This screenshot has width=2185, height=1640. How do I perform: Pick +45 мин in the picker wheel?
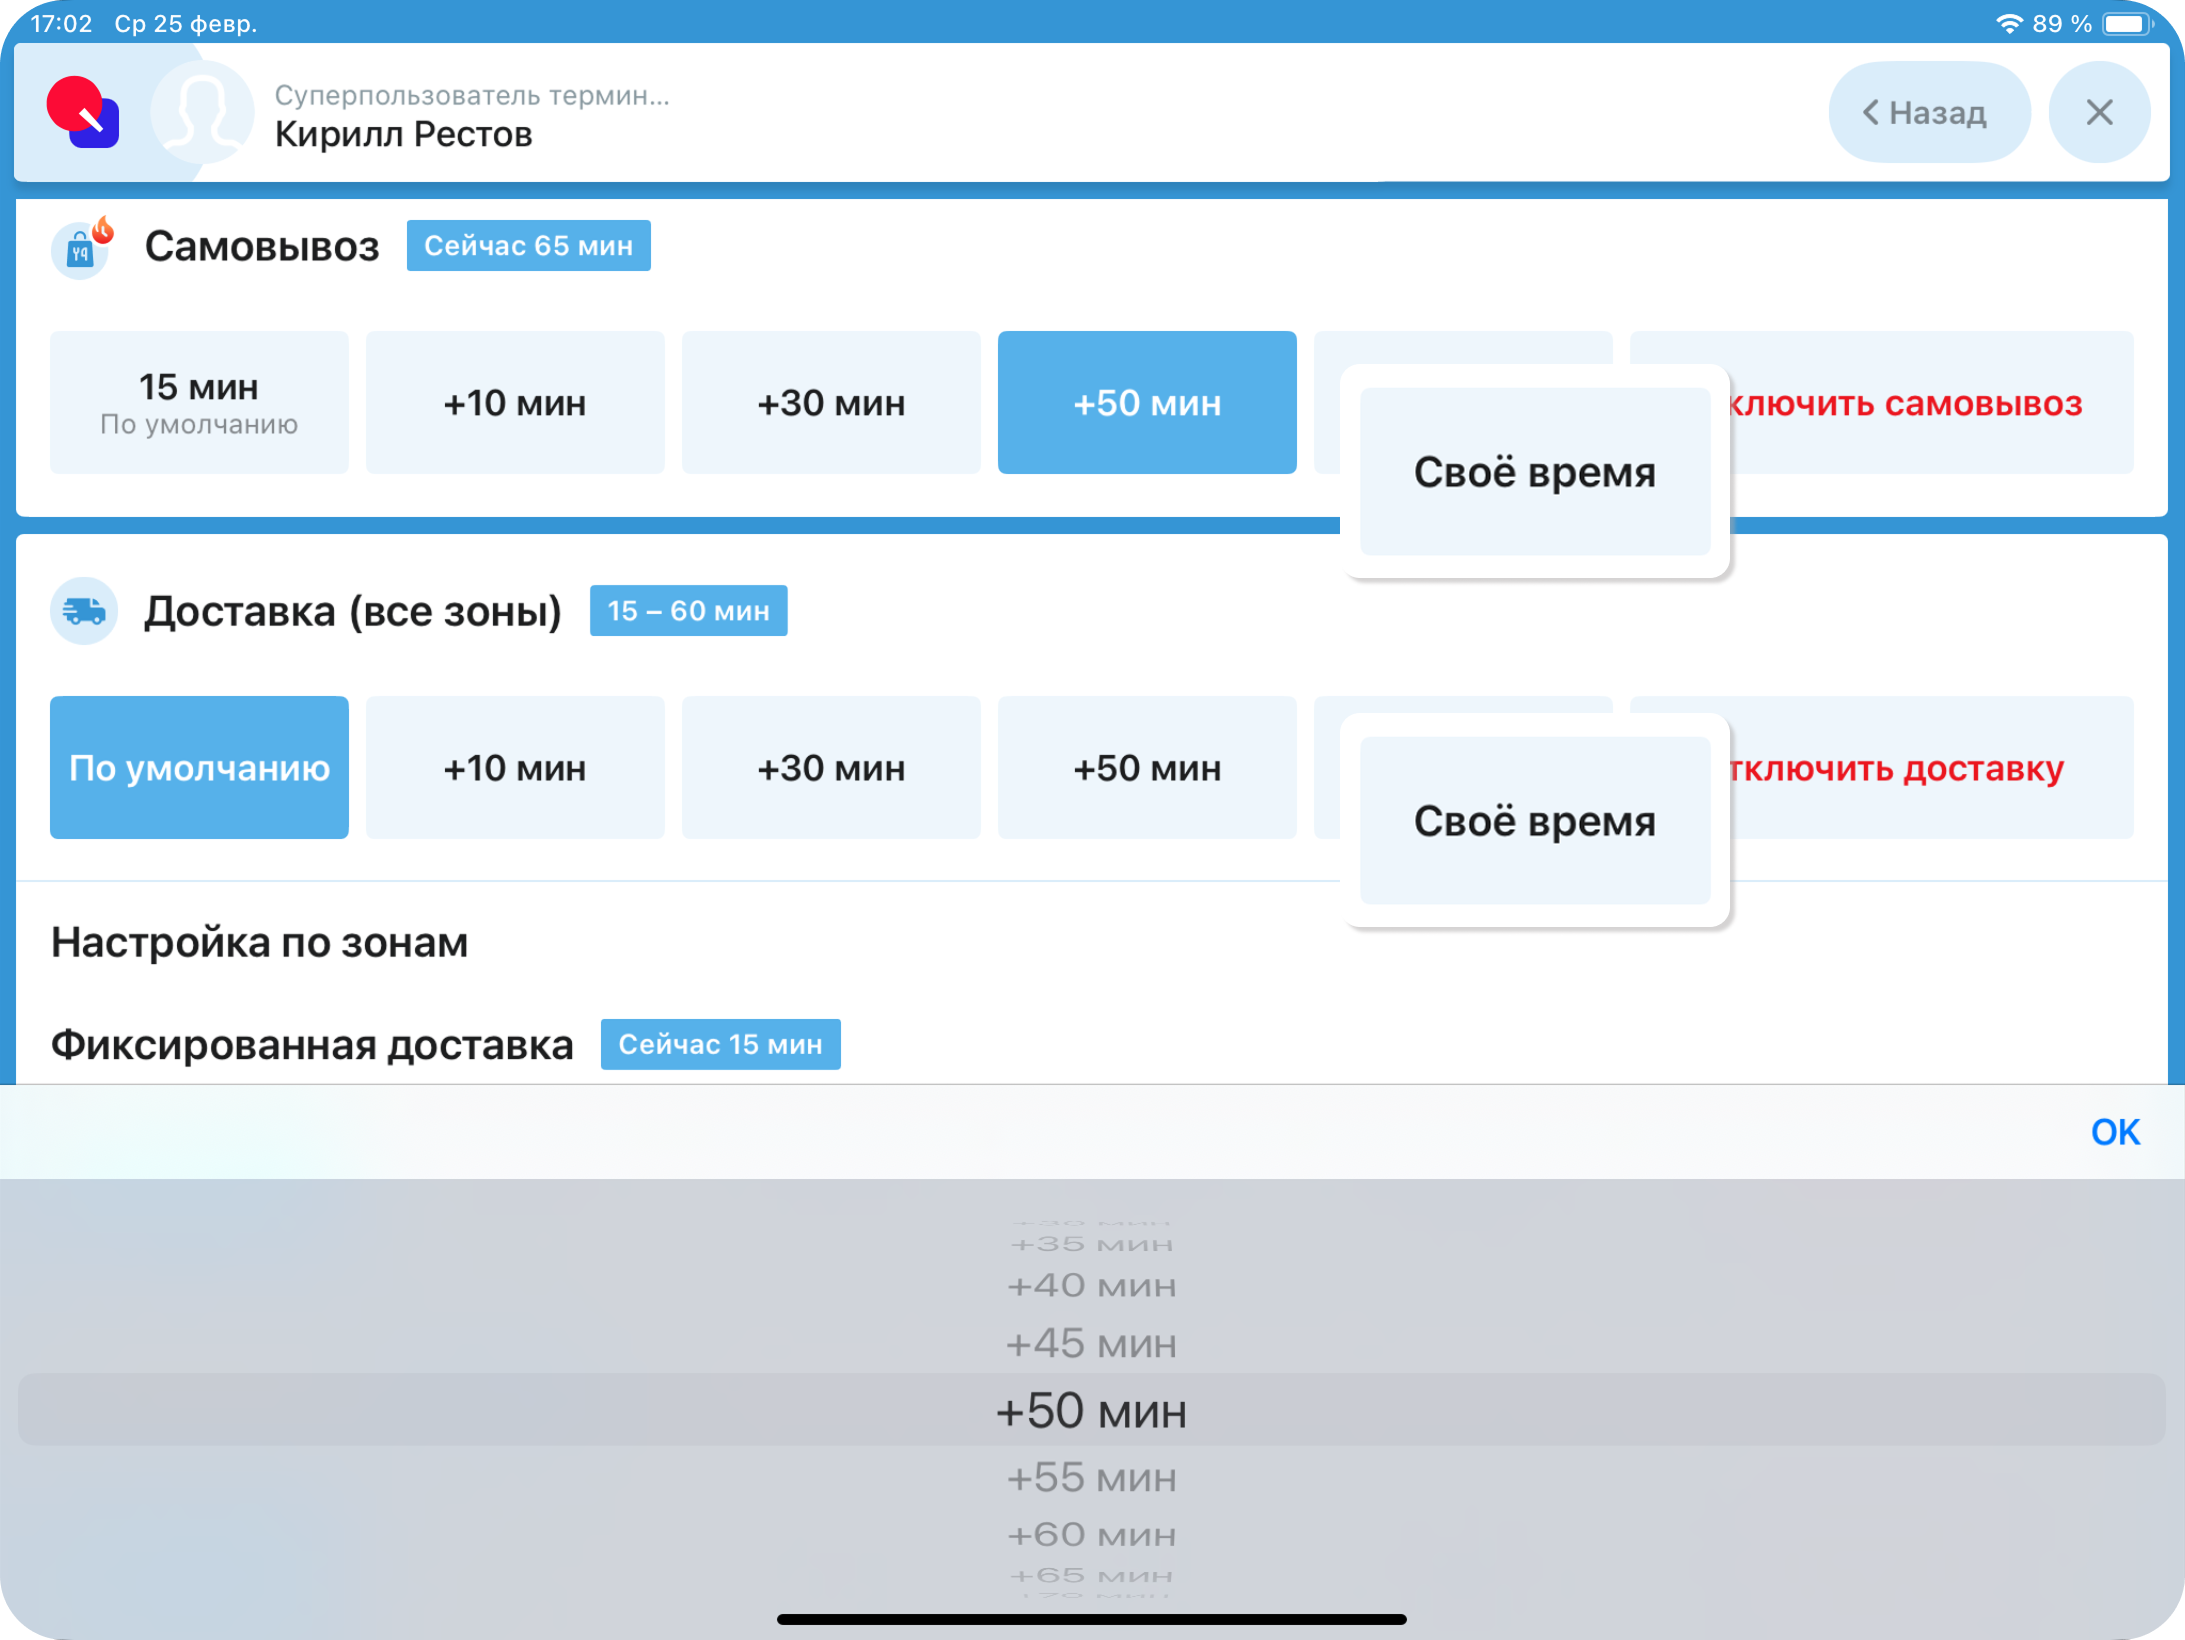1091,1343
